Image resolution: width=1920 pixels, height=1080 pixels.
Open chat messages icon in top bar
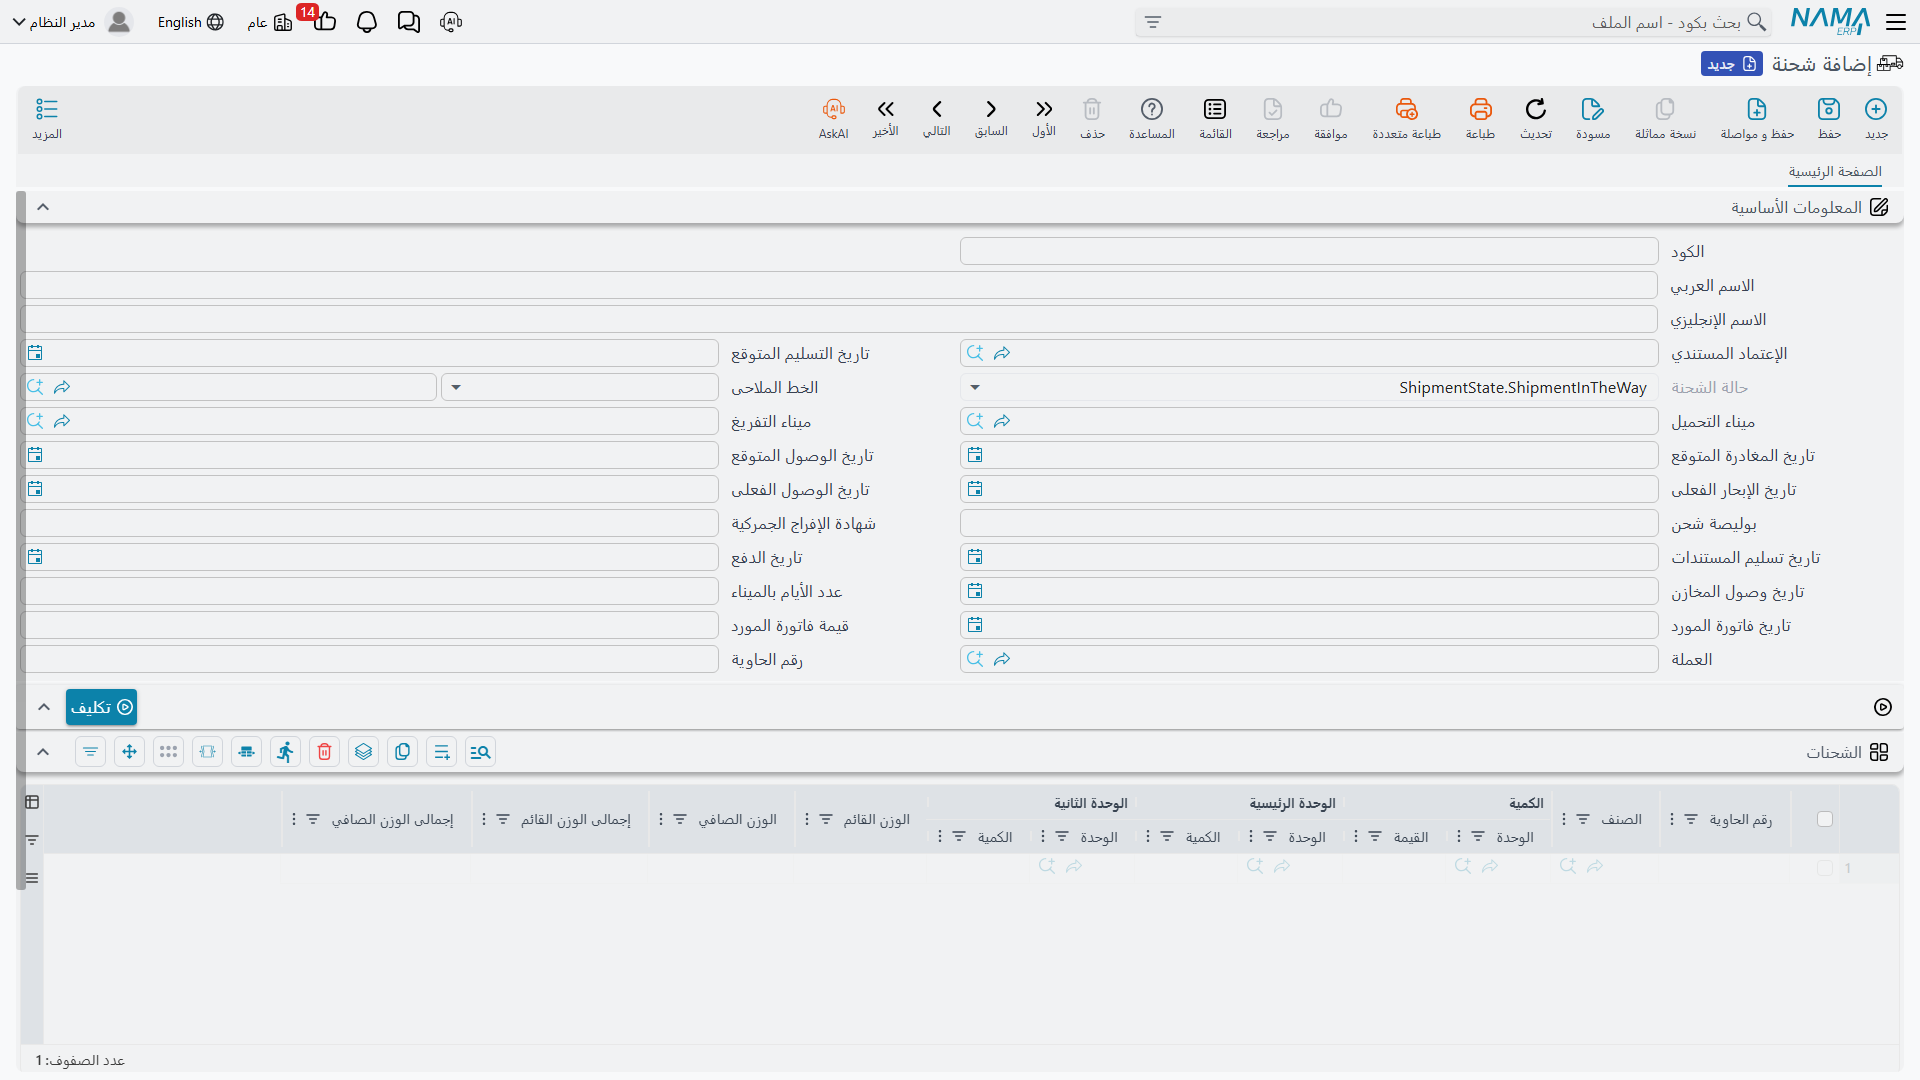pos(409,22)
